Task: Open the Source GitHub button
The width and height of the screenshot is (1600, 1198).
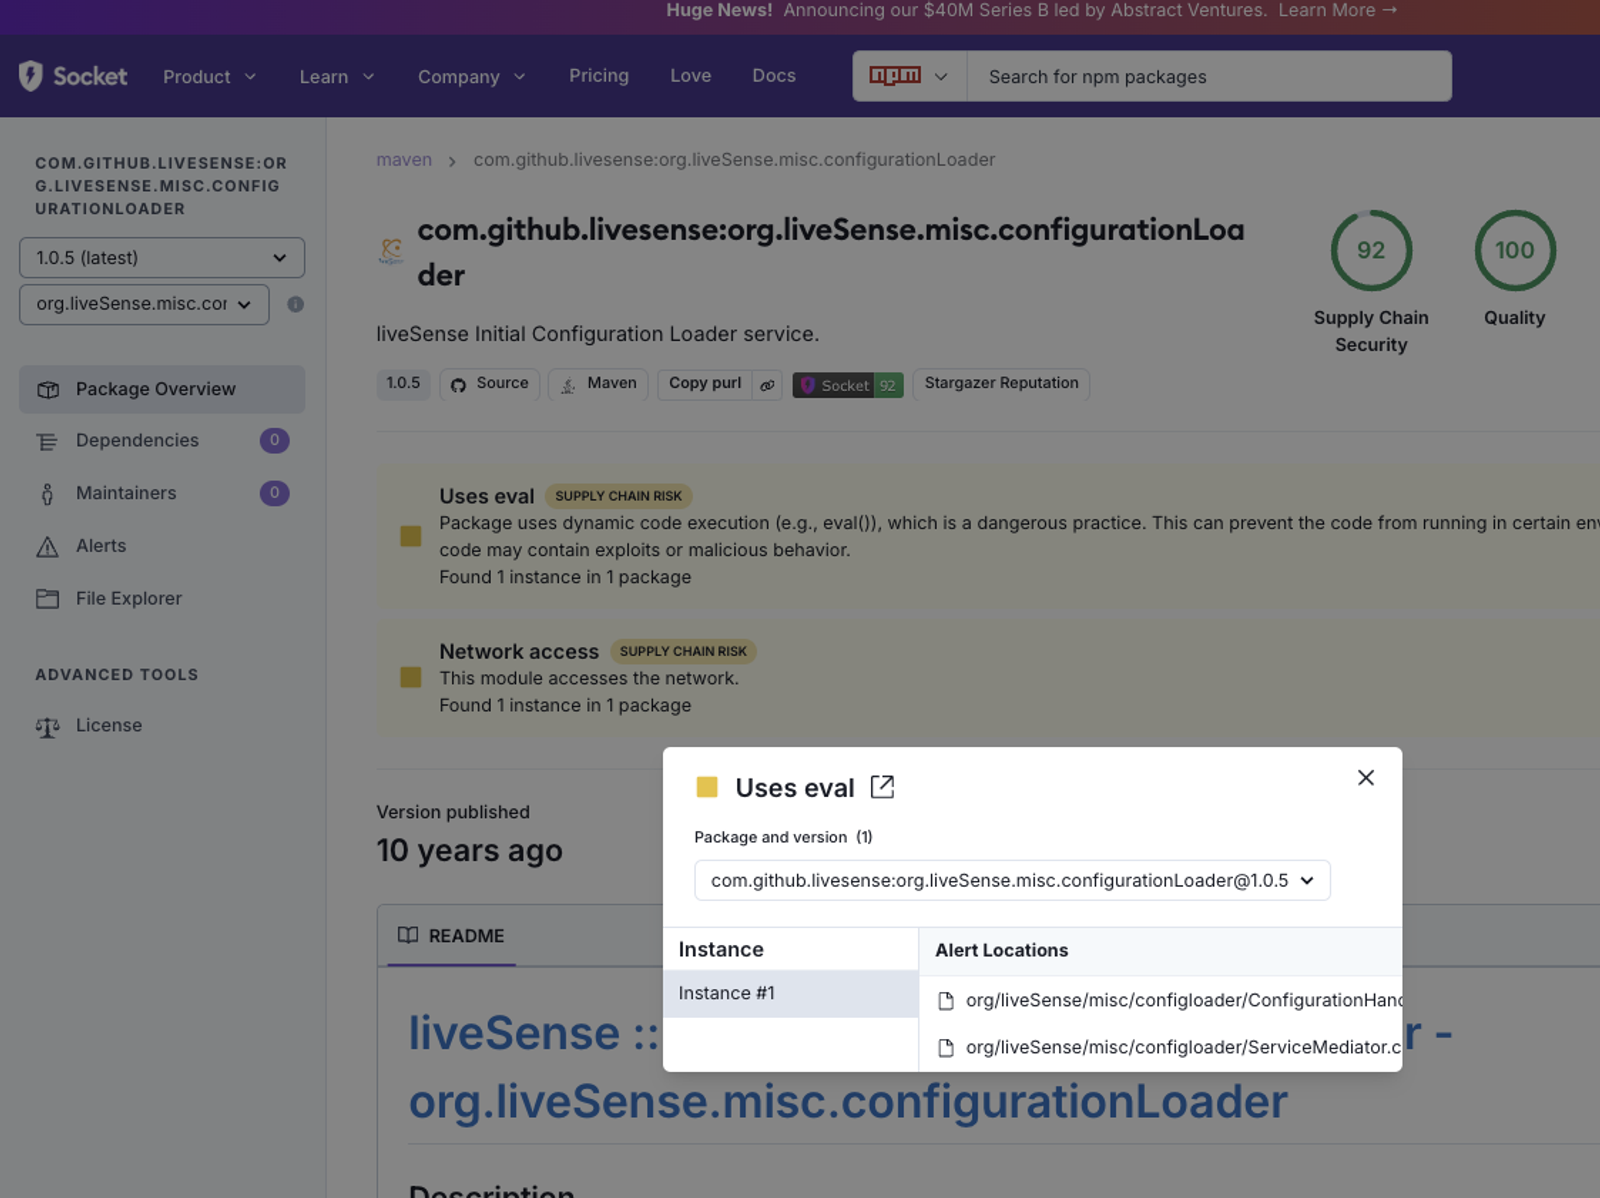Action: pyautogui.click(x=490, y=384)
